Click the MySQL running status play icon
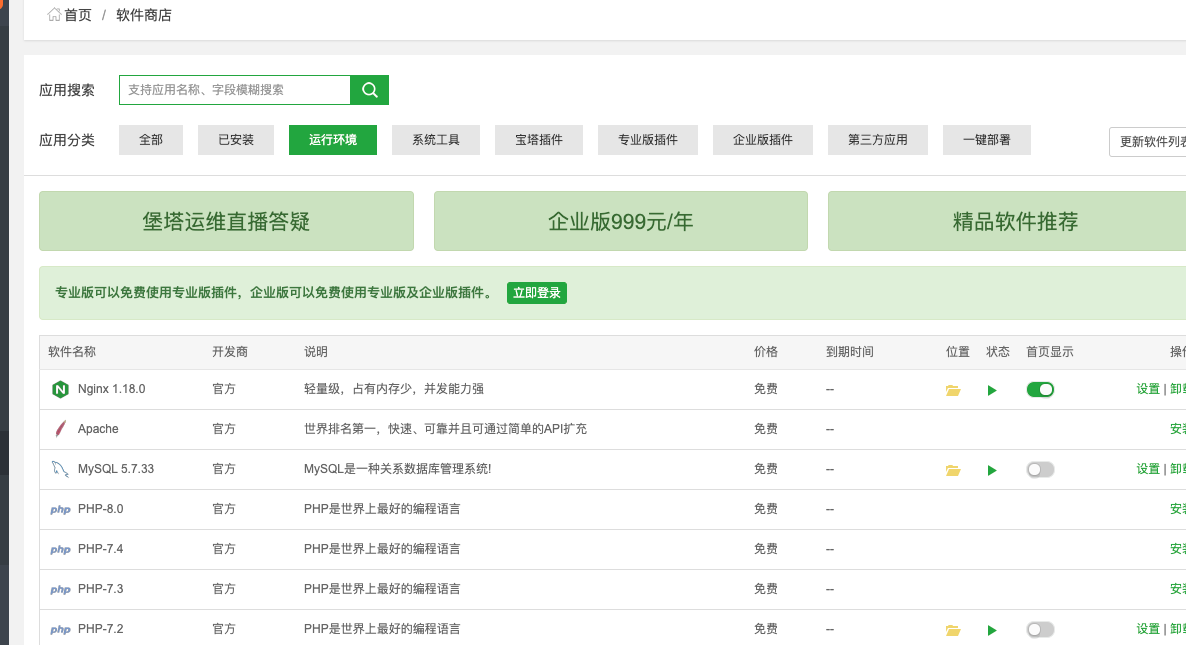 click(992, 470)
